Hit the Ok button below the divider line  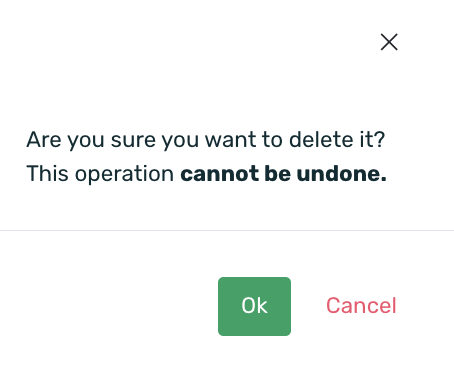point(254,306)
